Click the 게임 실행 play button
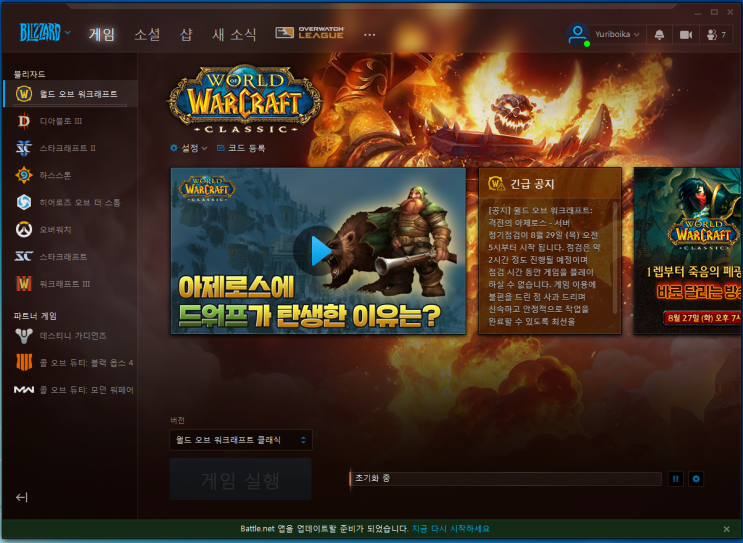This screenshot has width=743, height=543. coord(240,479)
